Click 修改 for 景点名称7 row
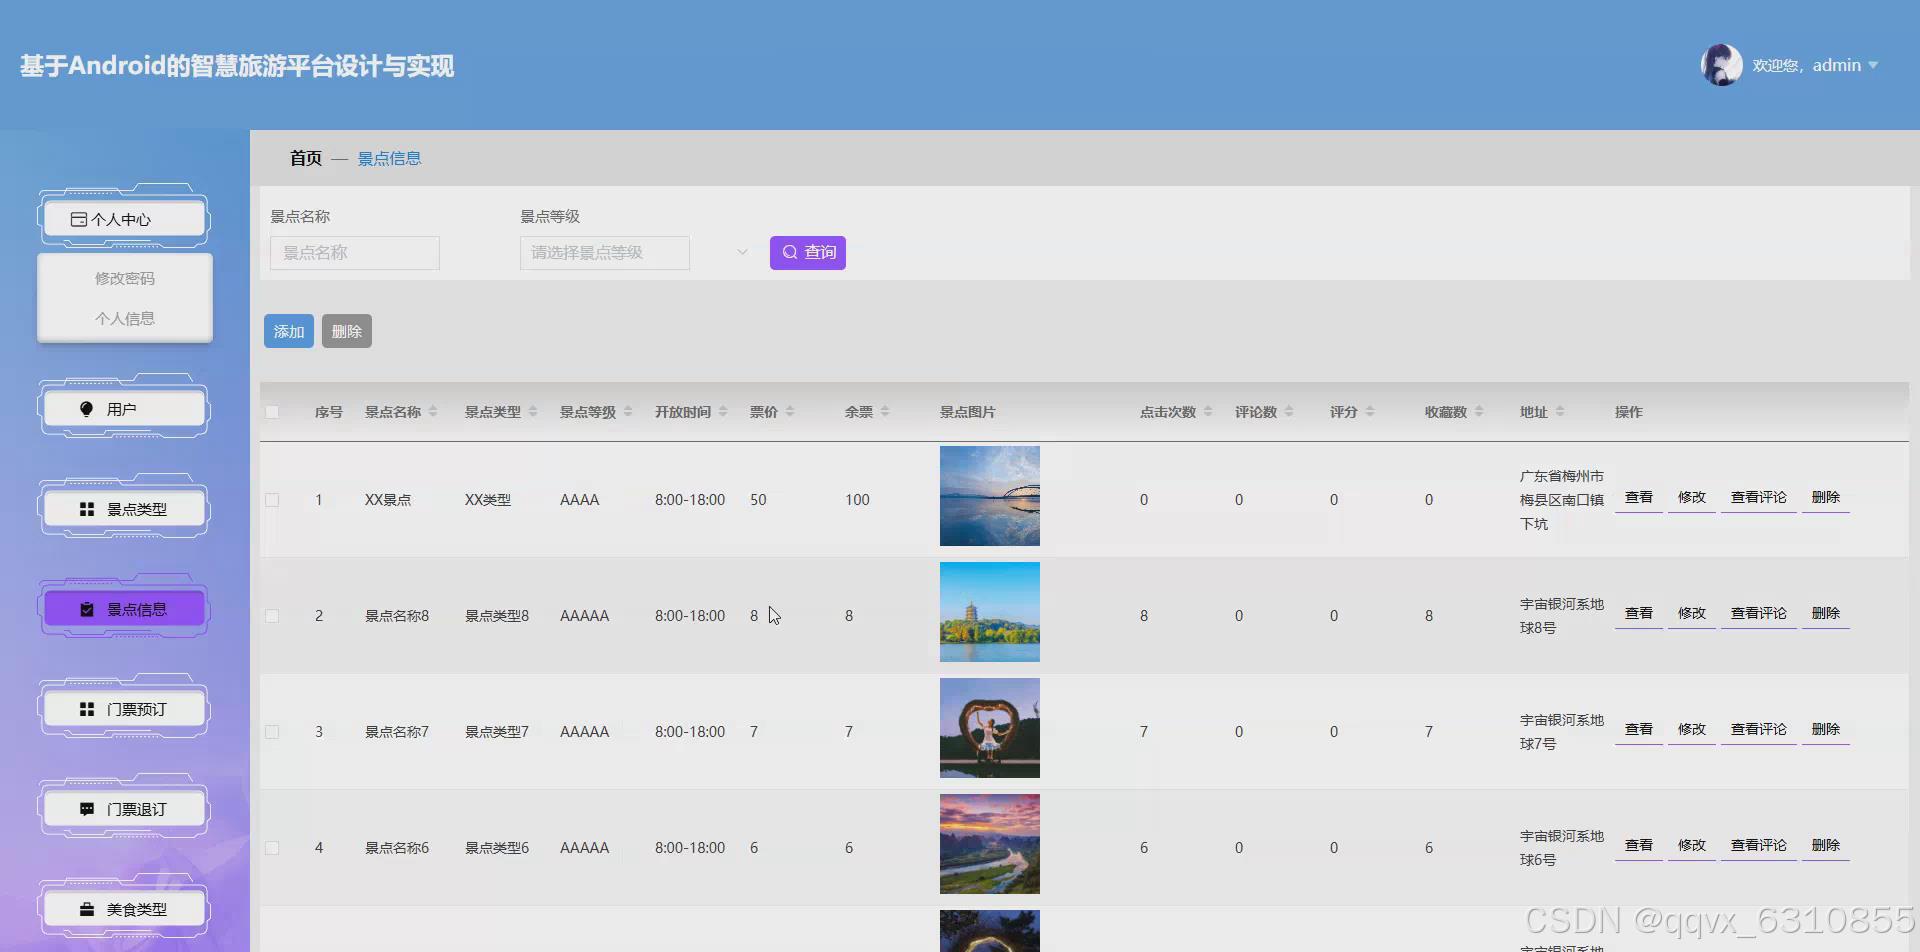Image resolution: width=1920 pixels, height=952 pixels. pyautogui.click(x=1692, y=730)
